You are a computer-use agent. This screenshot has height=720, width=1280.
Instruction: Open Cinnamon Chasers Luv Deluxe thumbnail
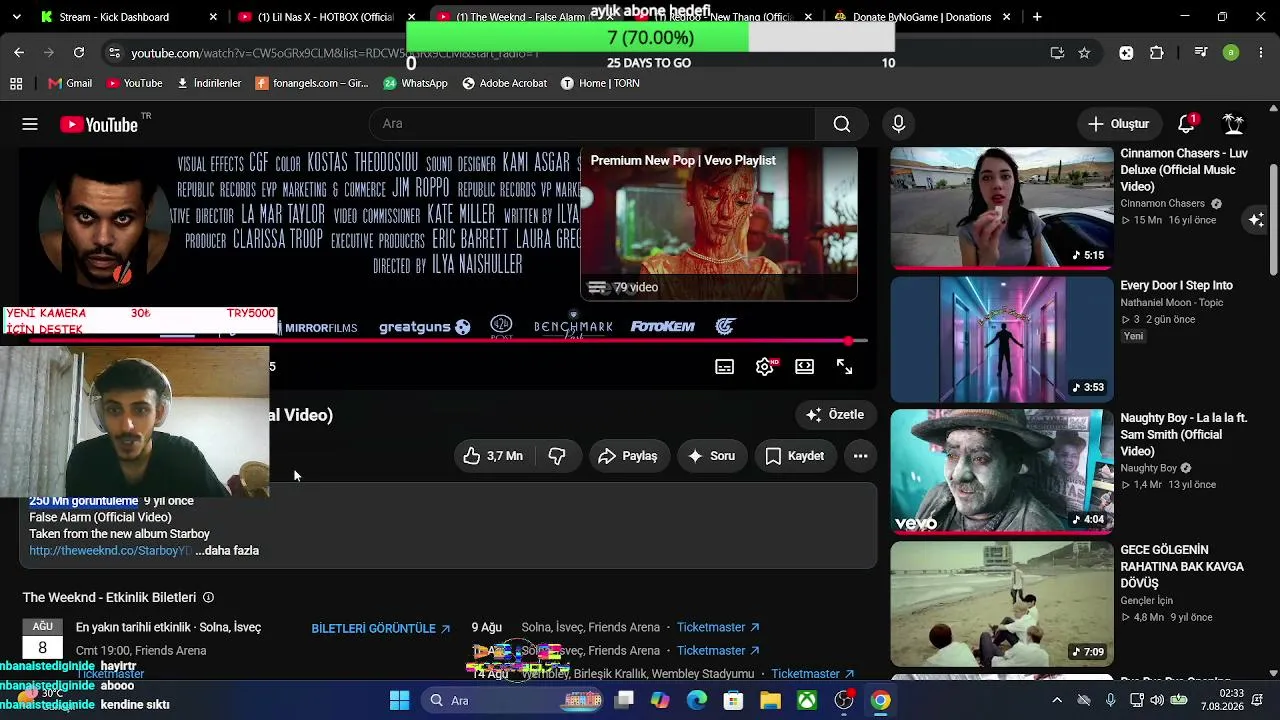(1002, 208)
